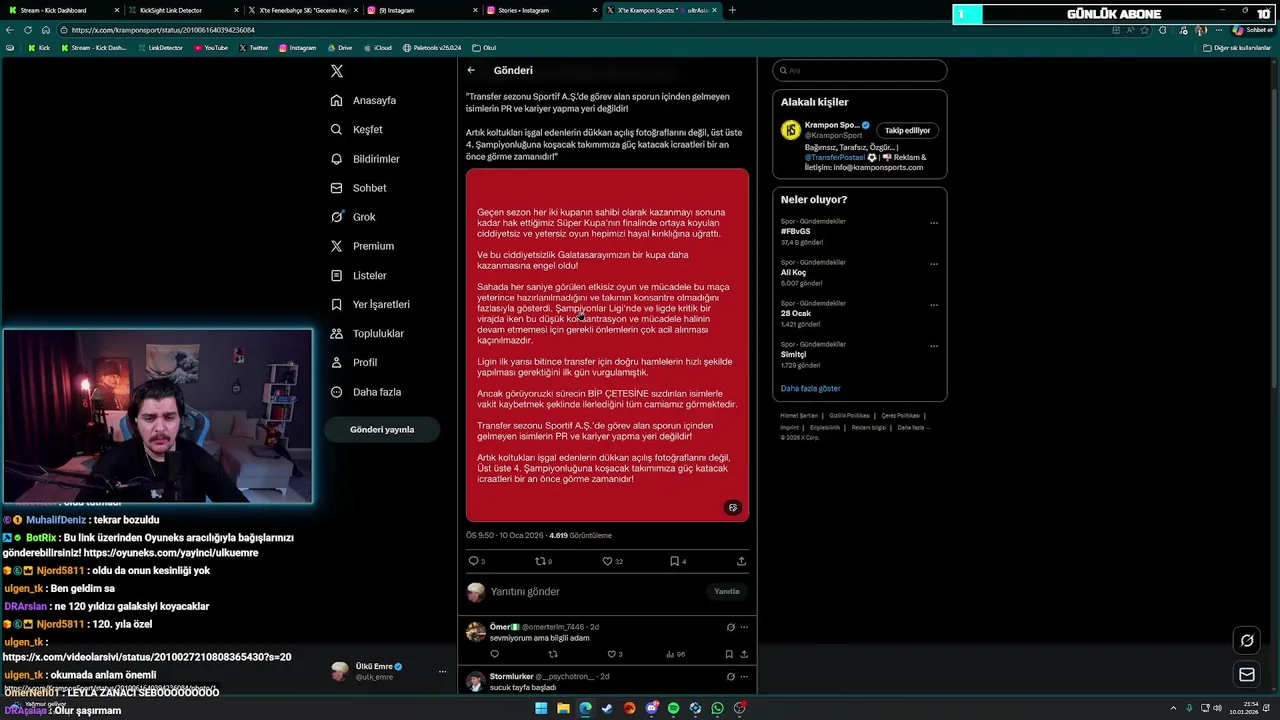Screen dimensions: 1280x720
Task: Open #FBvGS trending topic
Action: (796, 231)
